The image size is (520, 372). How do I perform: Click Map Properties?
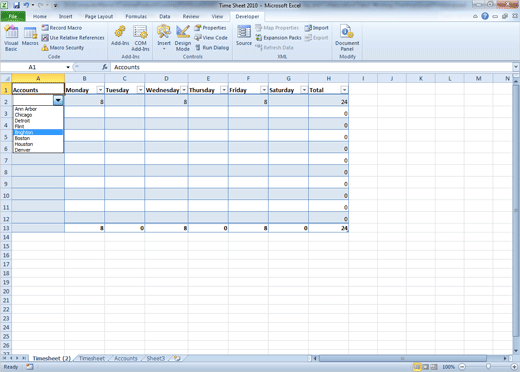(x=277, y=28)
